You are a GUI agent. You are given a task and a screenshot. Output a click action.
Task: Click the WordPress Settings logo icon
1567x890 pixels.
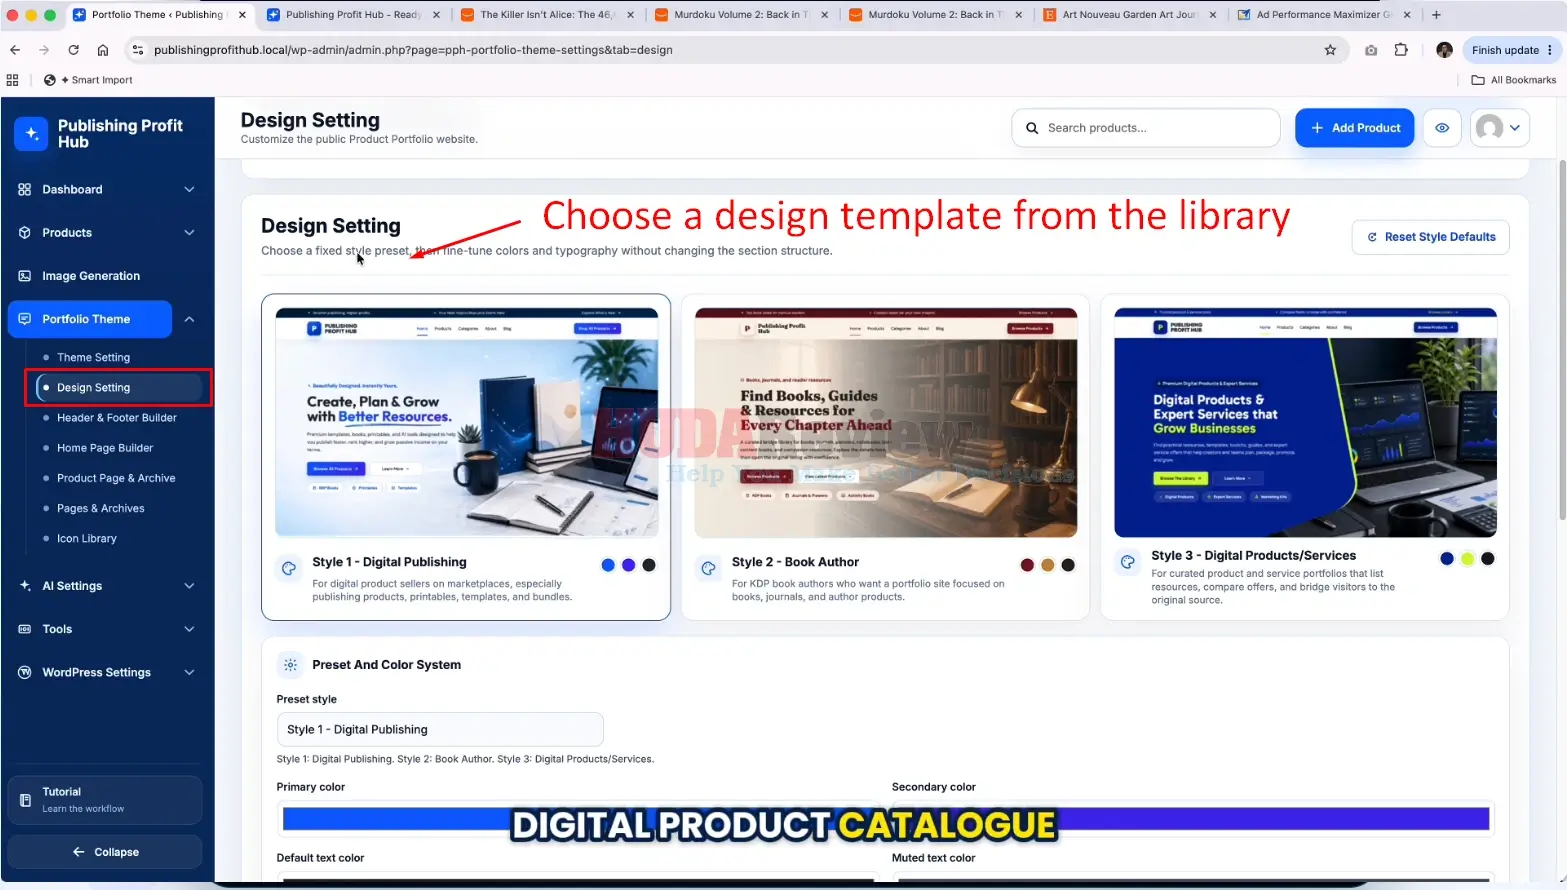(24, 672)
